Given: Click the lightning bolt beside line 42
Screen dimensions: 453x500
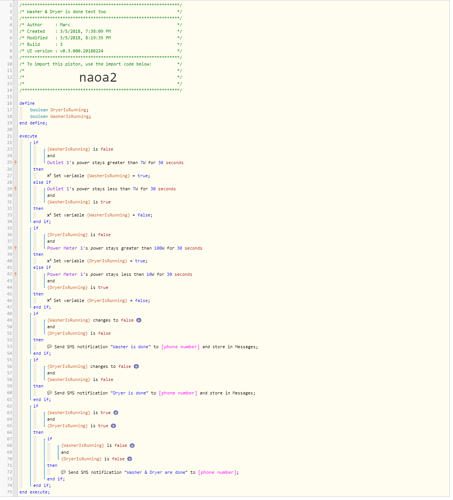Looking at the screenshot, I should 15,275.
